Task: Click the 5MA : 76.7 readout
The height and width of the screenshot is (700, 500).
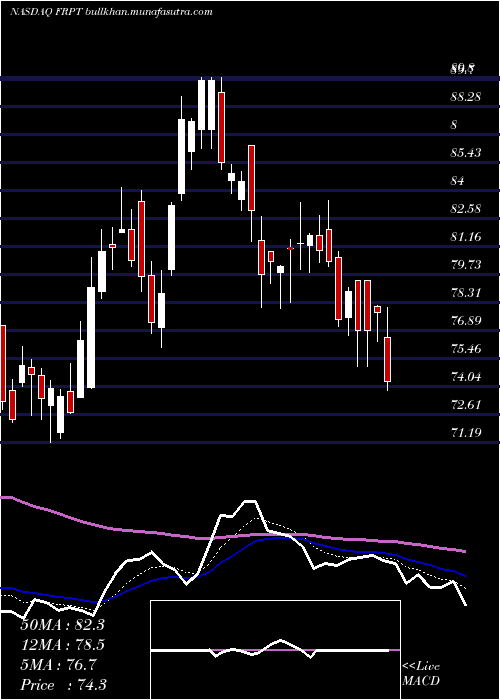Action: click(x=58, y=665)
